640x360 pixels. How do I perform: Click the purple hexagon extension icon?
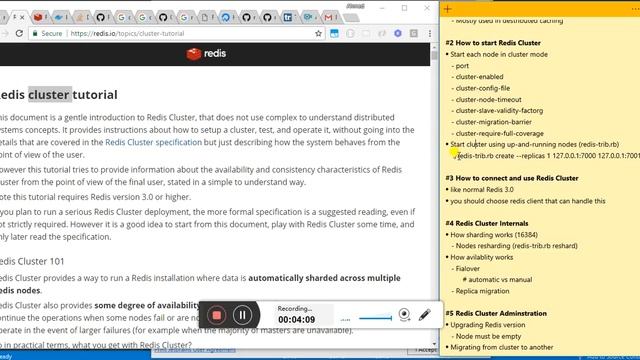point(398,33)
